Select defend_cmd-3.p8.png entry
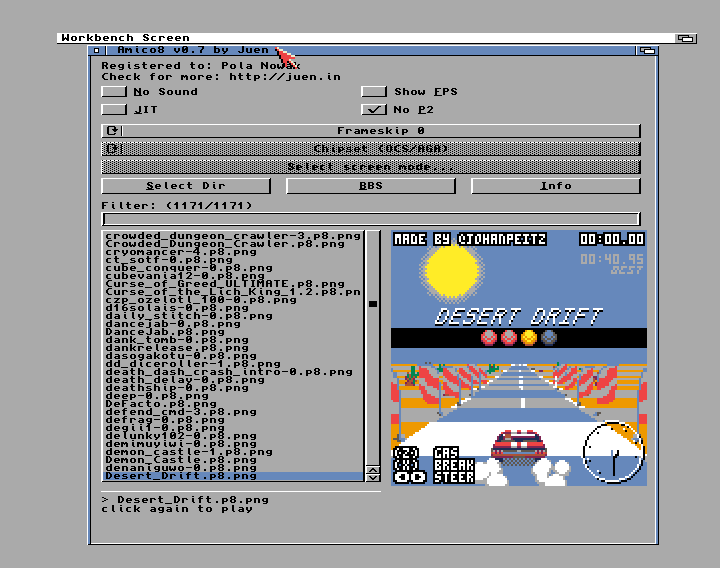This screenshot has height=568, width=720. [233, 412]
